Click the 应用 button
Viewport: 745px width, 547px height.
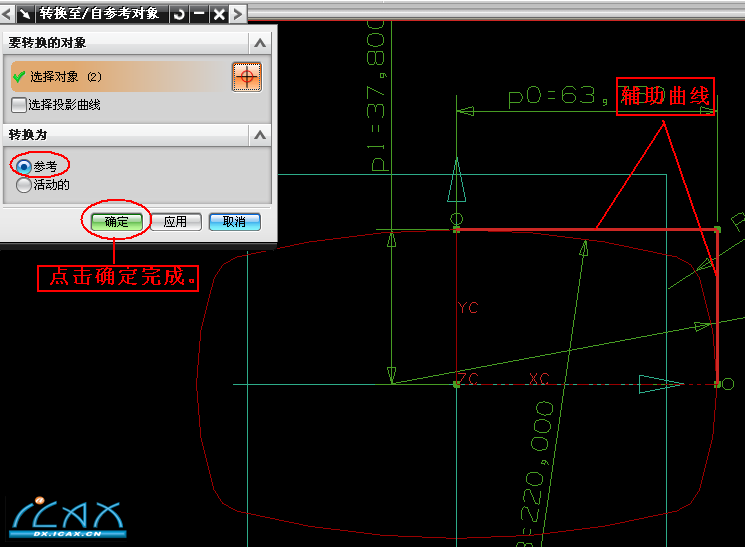pyautogui.click(x=176, y=222)
